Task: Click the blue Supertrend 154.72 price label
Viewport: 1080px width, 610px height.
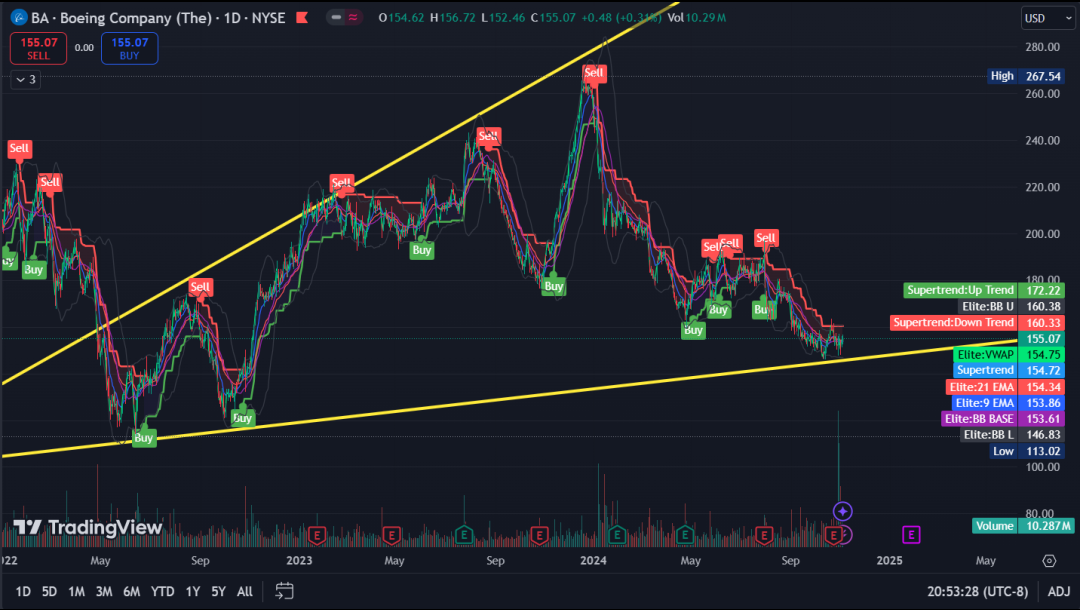Action: coord(1008,370)
